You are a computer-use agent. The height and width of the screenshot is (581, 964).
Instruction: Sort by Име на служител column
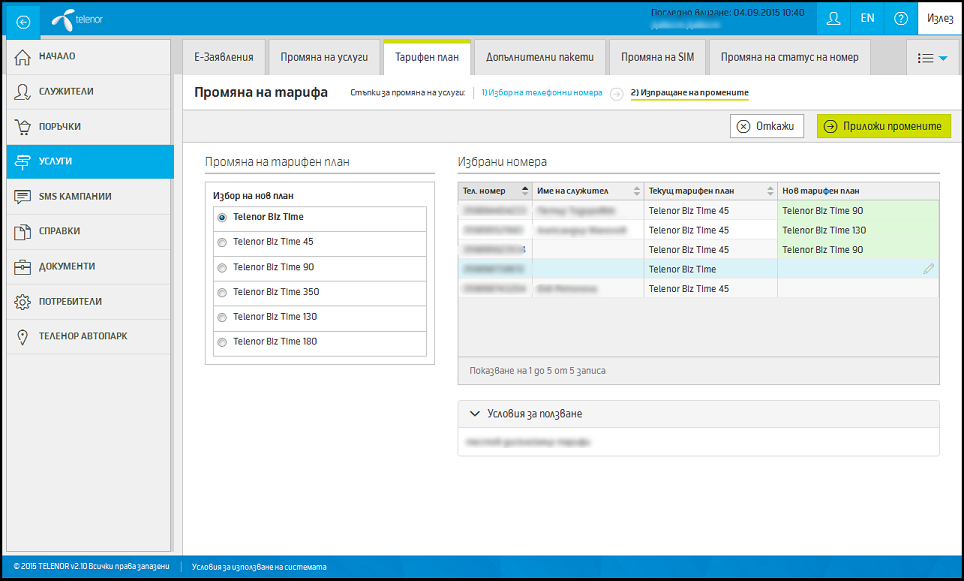[x=588, y=191]
